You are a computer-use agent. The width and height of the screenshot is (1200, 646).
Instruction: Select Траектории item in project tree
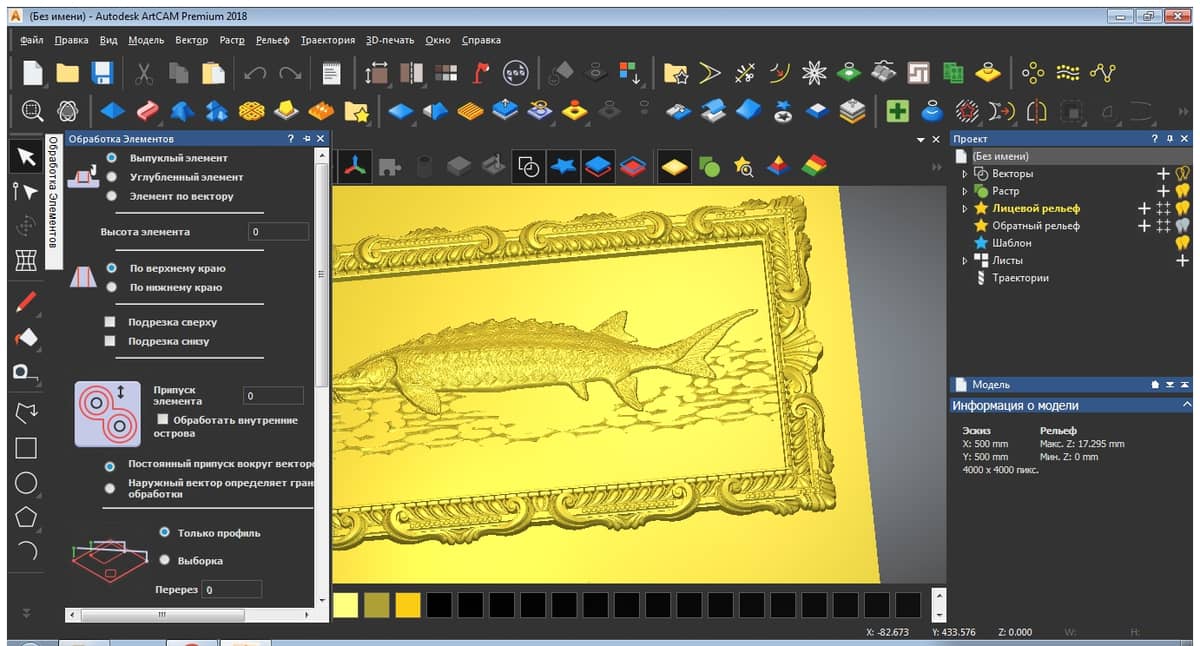[1020, 278]
